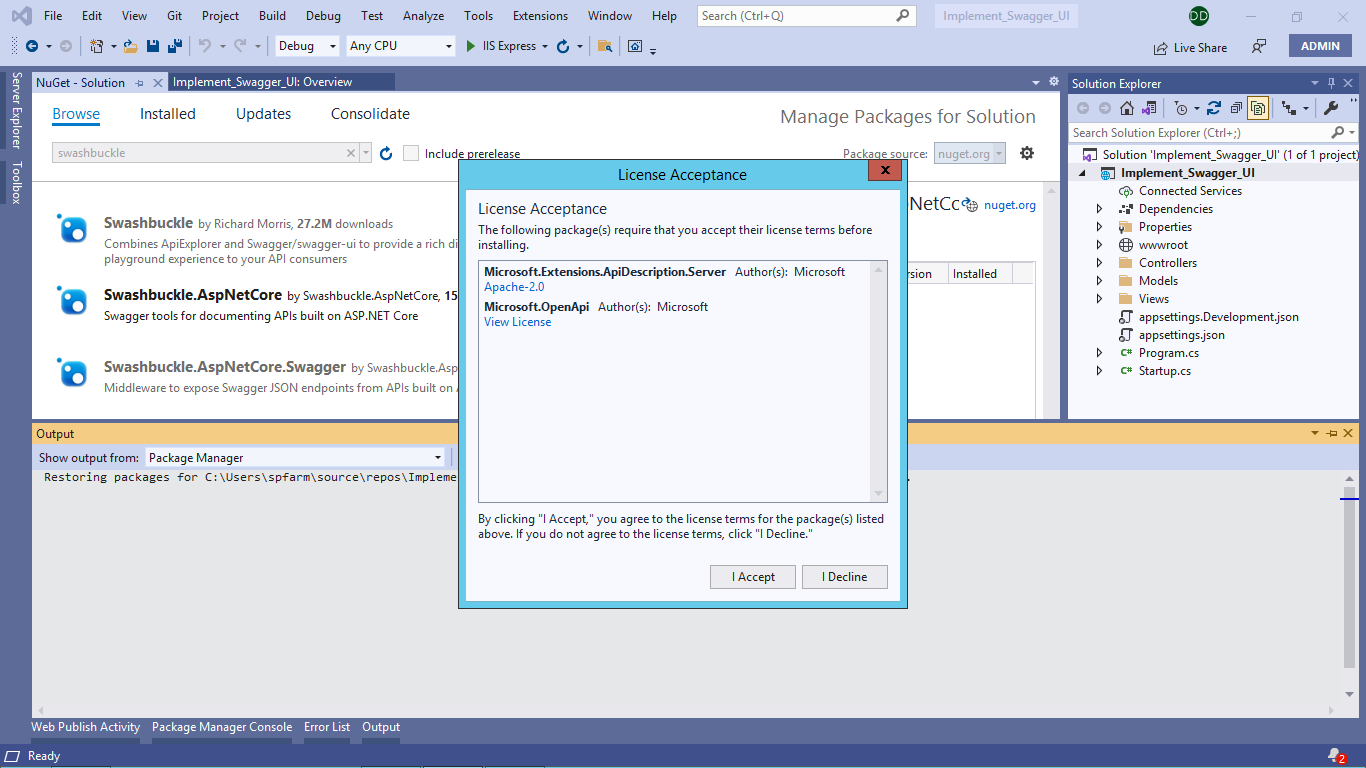Click the Send Feedback icon

click(1259, 46)
